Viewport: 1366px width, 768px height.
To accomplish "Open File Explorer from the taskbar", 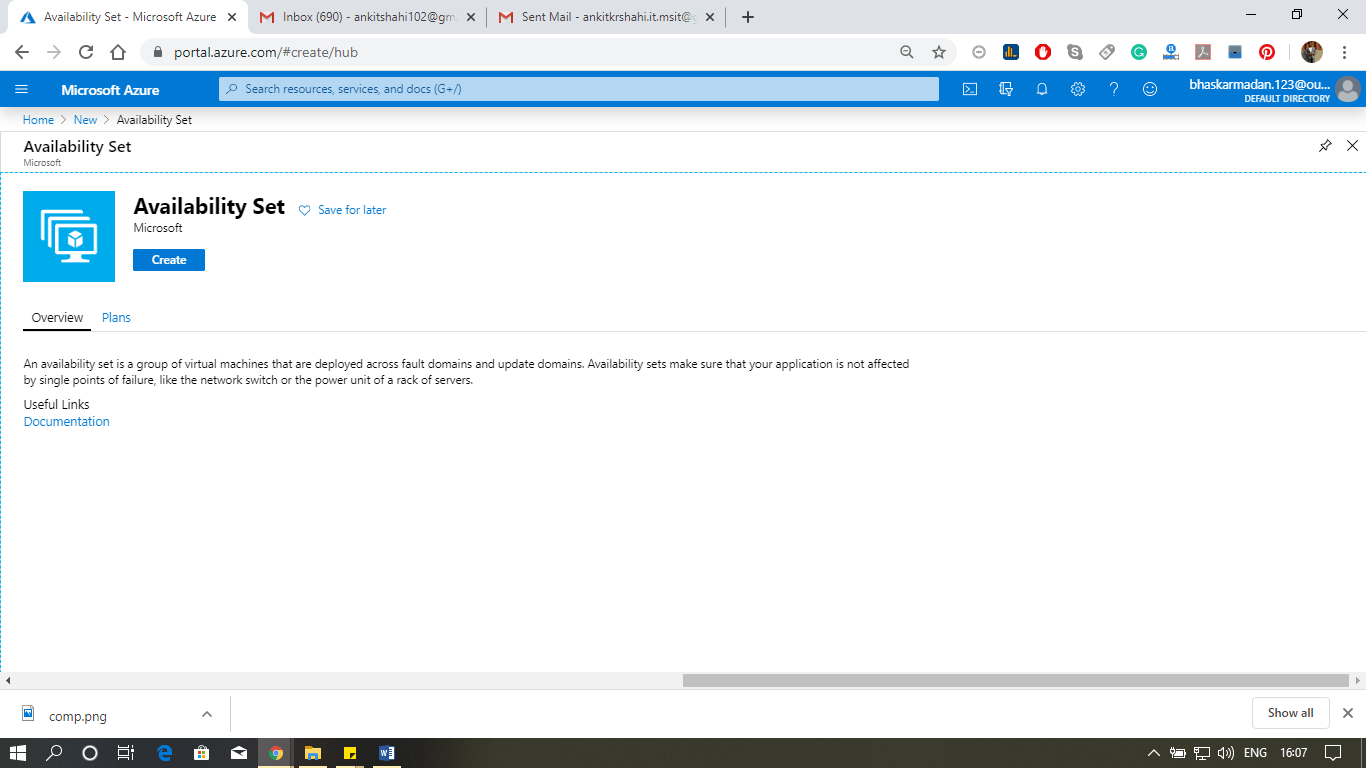I will click(313, 753).
